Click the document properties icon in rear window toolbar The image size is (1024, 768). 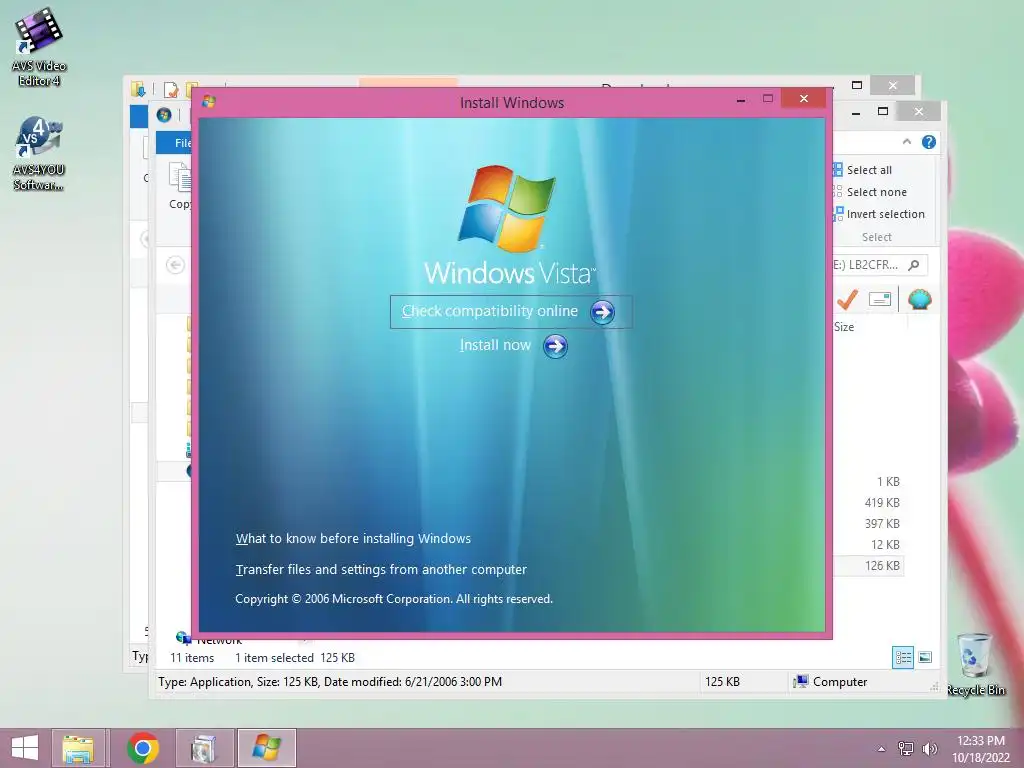point(171,89)
